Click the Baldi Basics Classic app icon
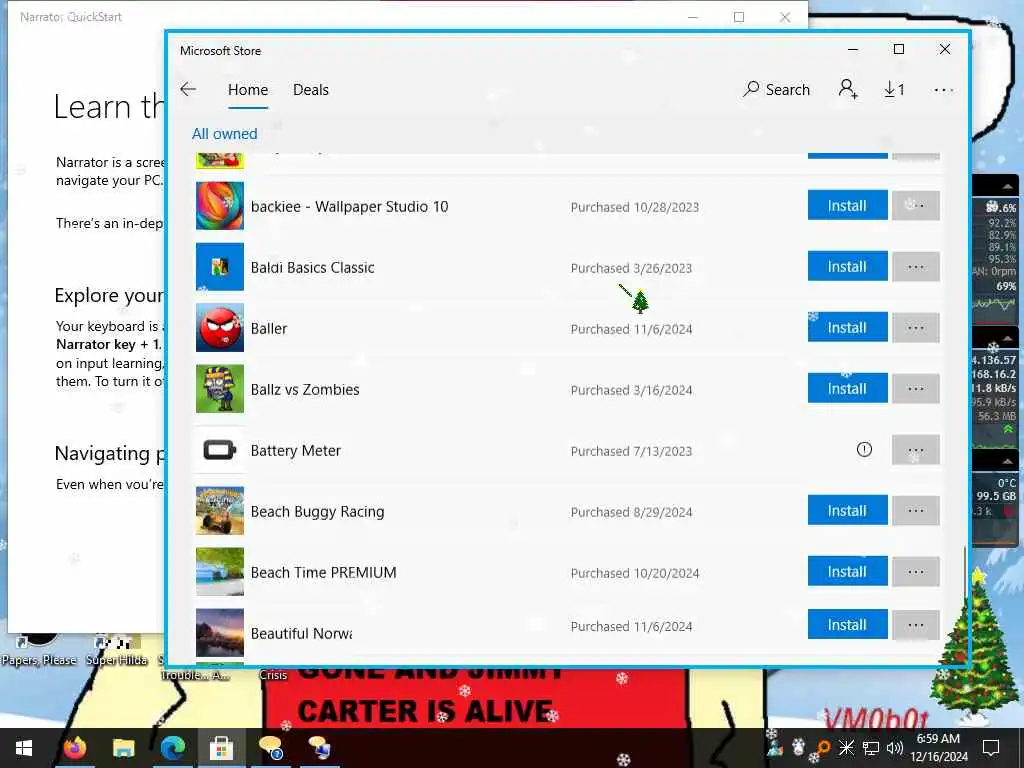The image size is (1024, 768). [220, 266]
